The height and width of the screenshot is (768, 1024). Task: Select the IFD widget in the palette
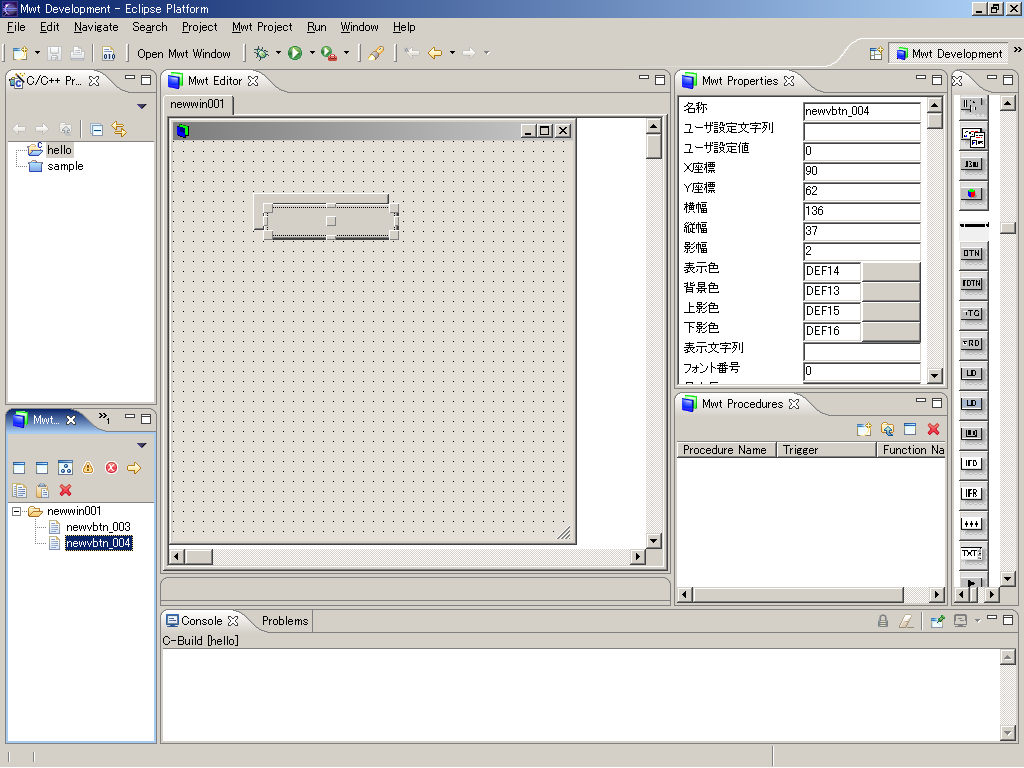click(x=972, y=464)
